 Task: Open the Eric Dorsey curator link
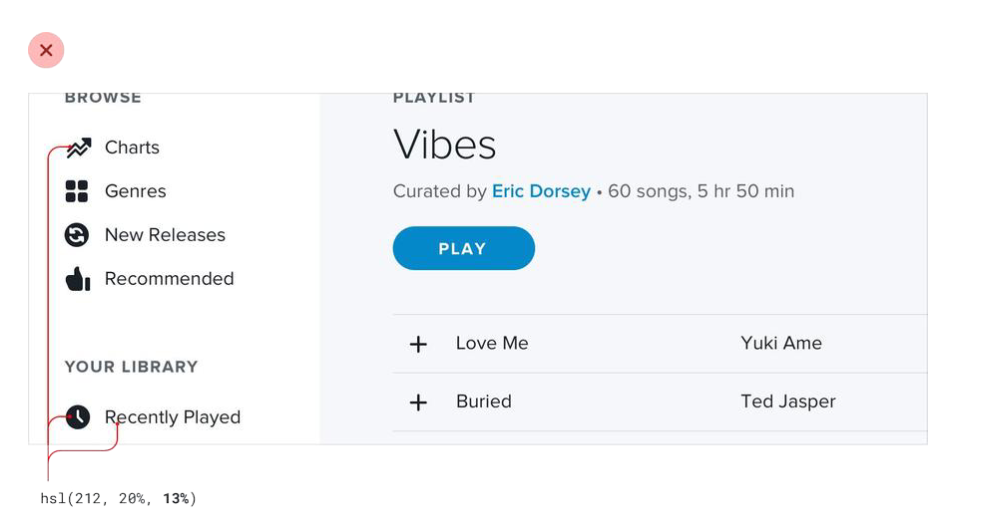541,191
